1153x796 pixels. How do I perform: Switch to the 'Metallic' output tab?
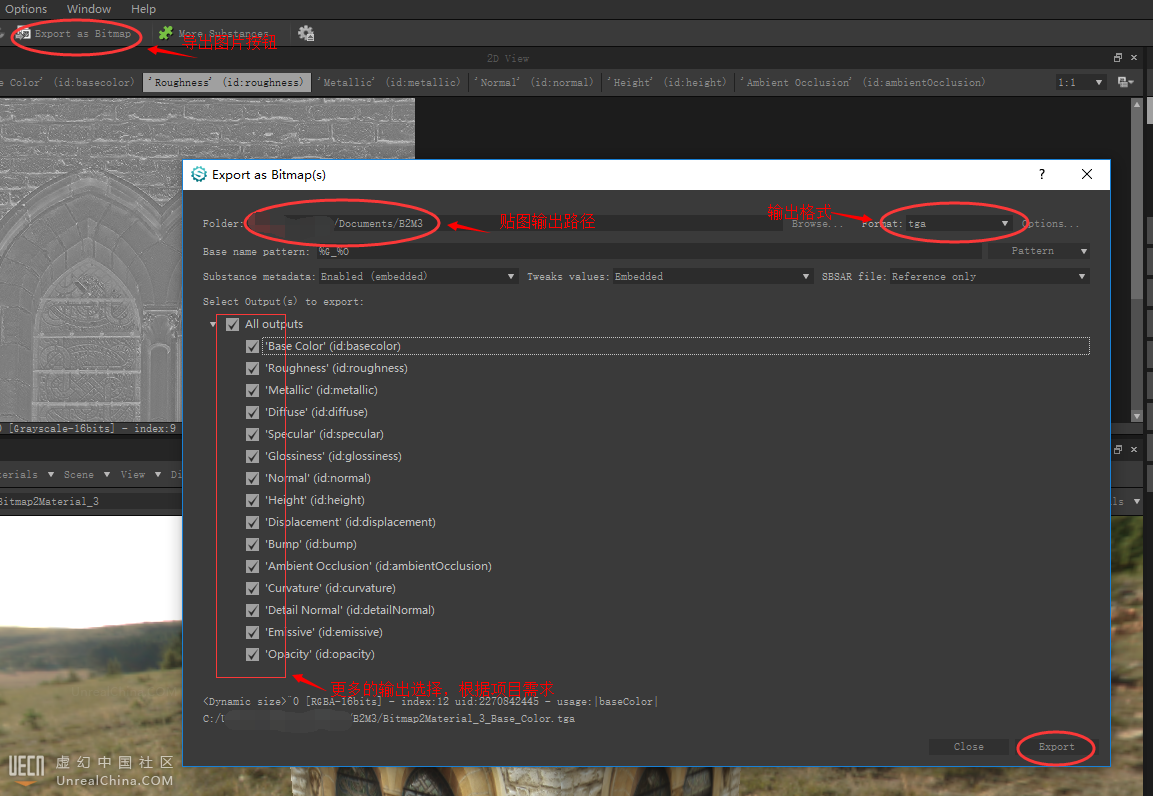(x=389, y=83)
